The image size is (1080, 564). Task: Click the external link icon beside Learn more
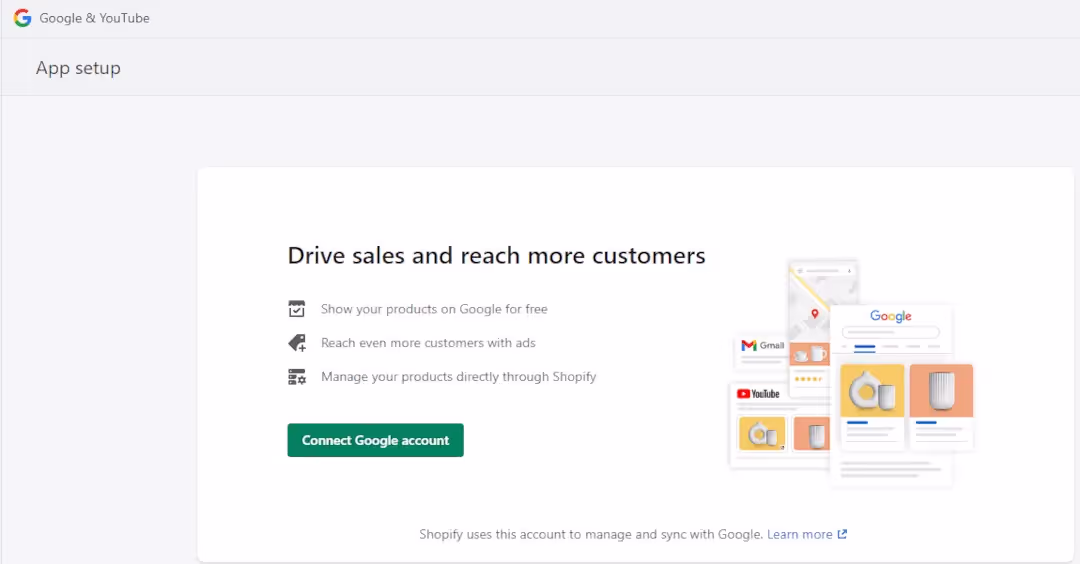[842, 534]
